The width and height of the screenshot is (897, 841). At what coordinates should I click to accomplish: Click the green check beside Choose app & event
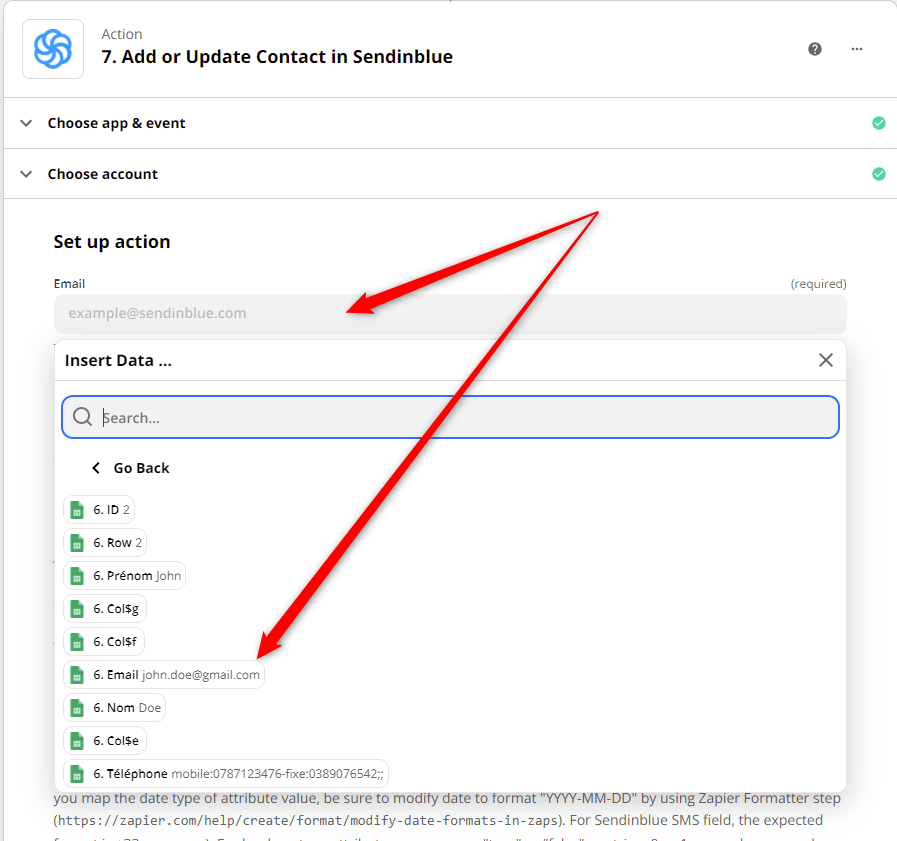pos(879,123)
